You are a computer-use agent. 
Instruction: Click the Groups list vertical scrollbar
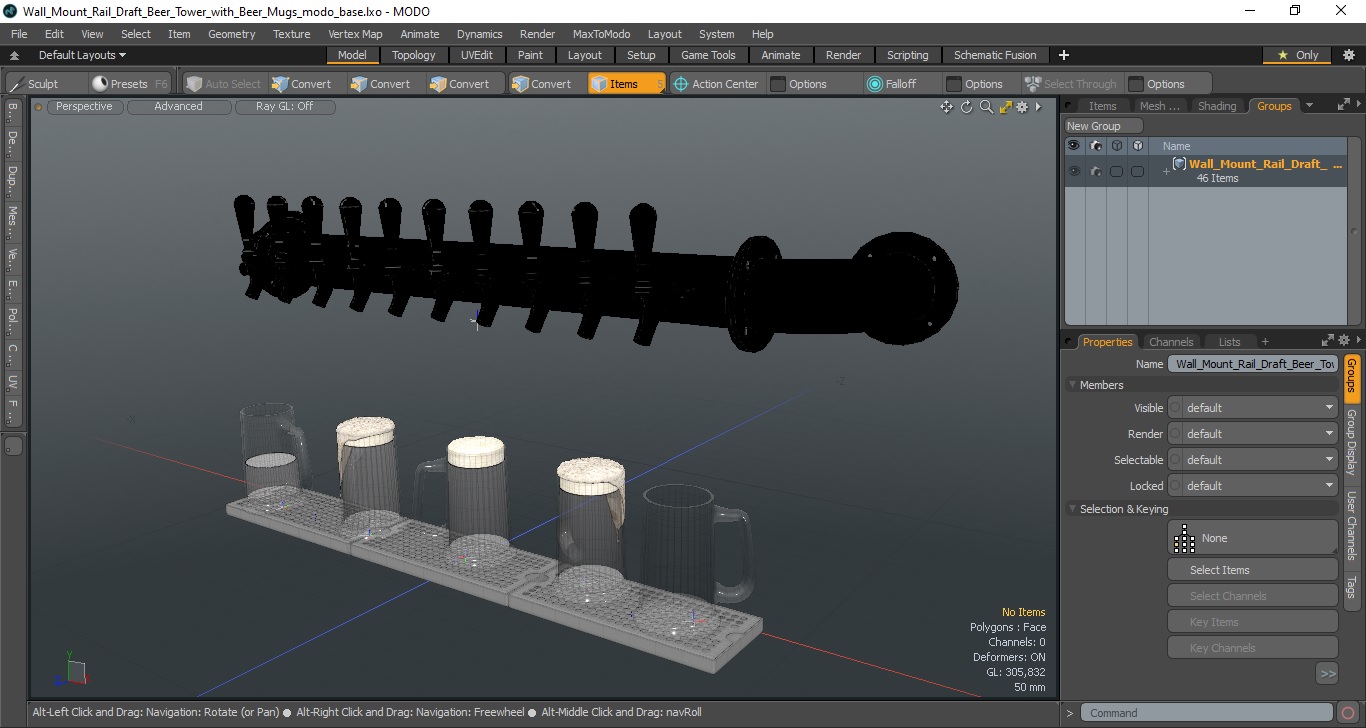coord(1356,230)
